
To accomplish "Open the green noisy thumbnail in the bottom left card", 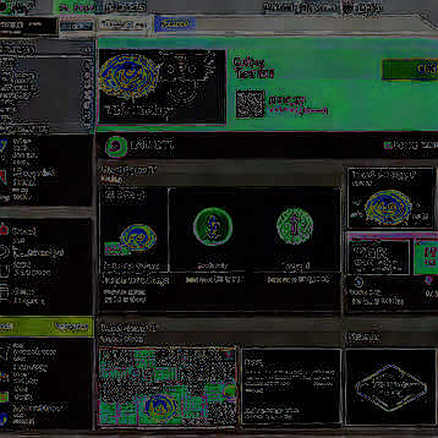I will [x=168, y=387].
